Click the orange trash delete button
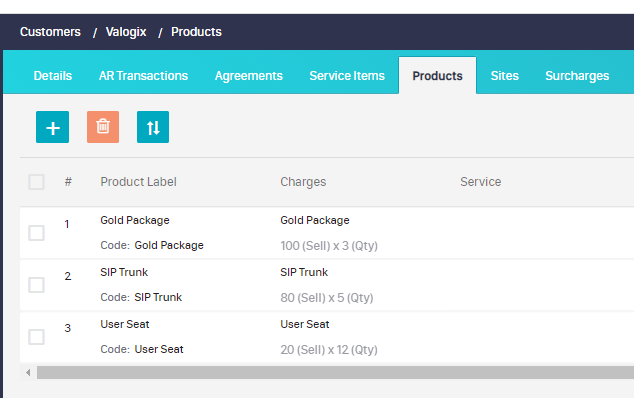 (x=103, y=127)
